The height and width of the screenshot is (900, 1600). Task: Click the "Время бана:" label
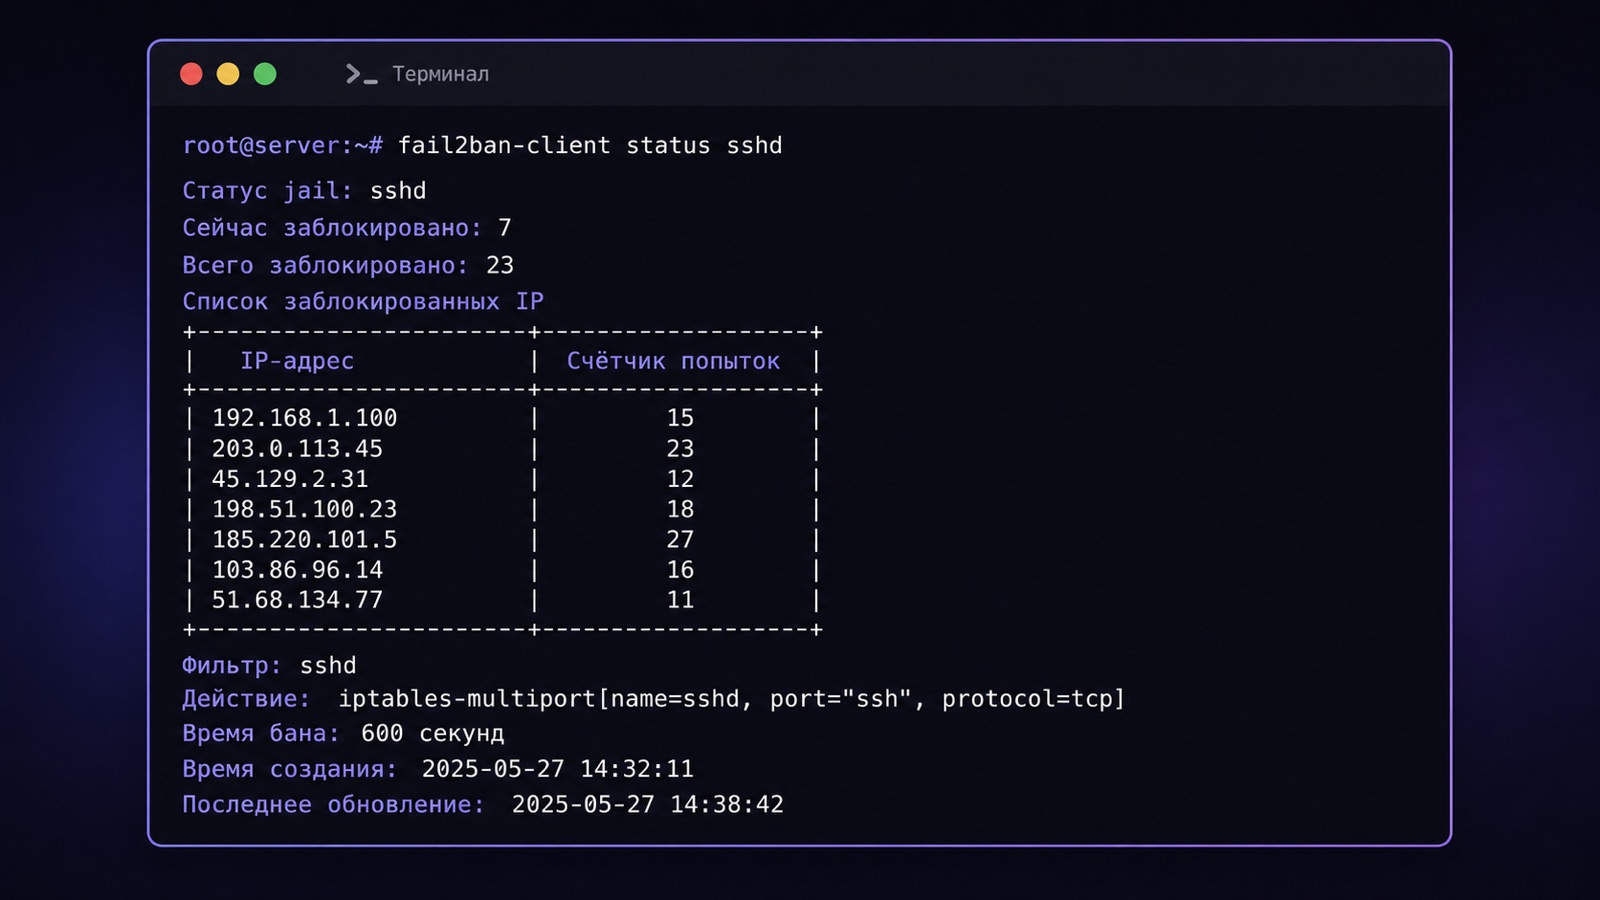click(260, 733)
